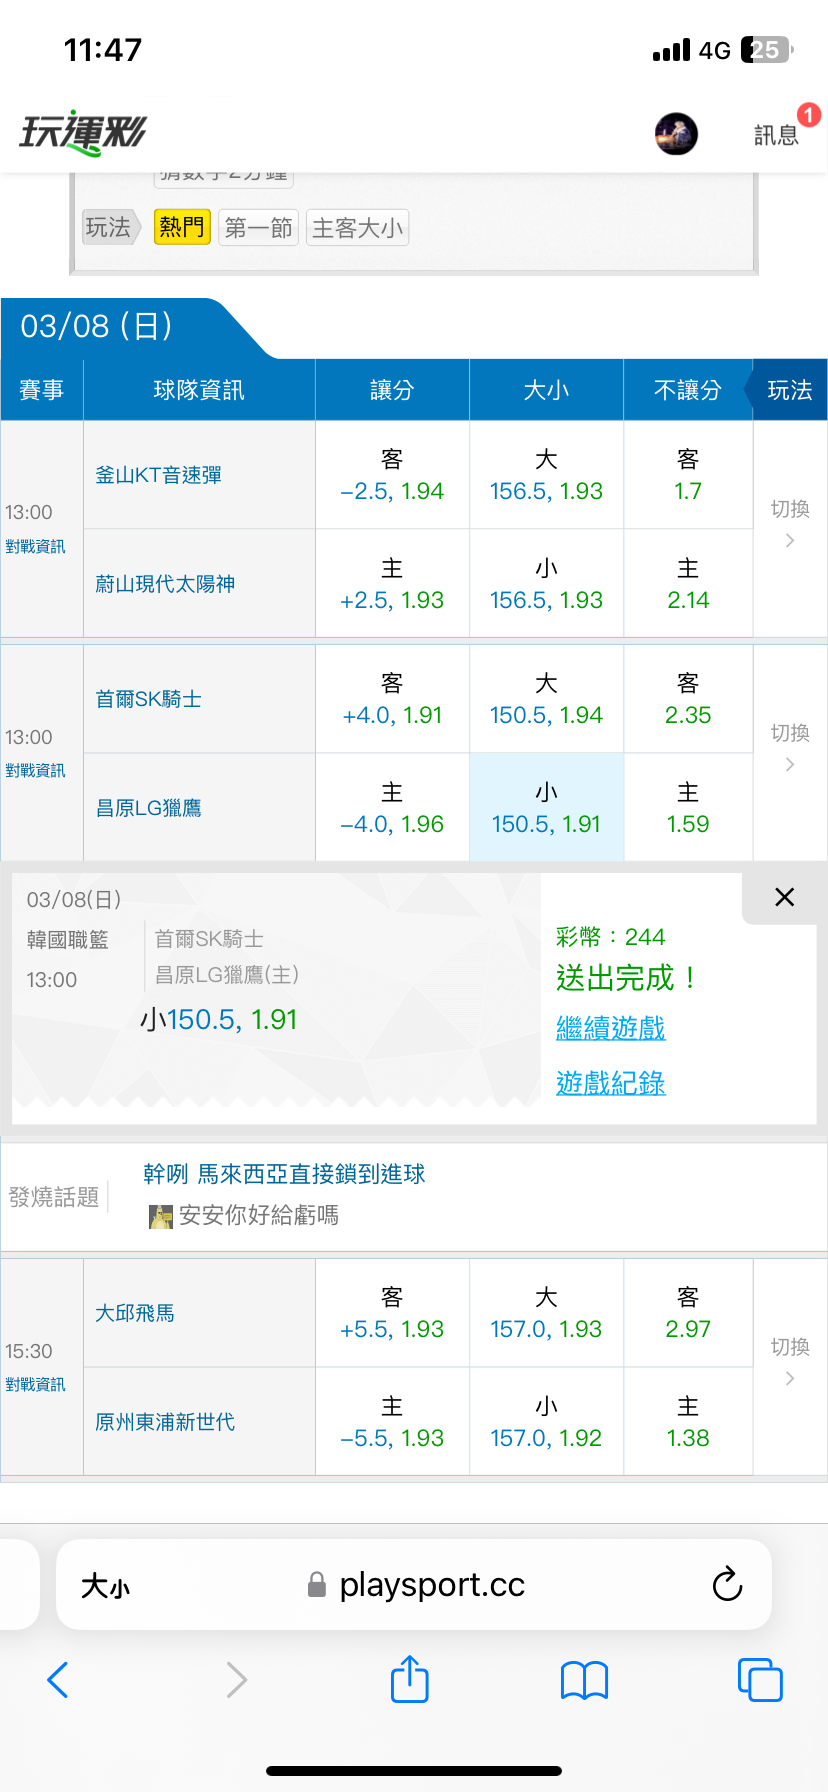Go back with Safari back arrow
The width and height of the screenshot is (828, 1792).
coord(58,1680)
